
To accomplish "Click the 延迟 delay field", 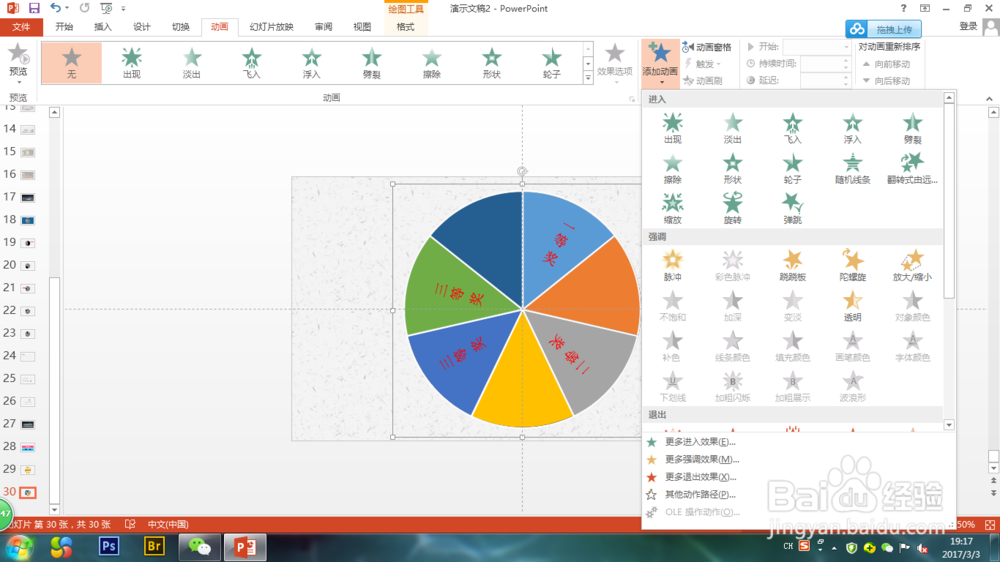I will [825, 80].
